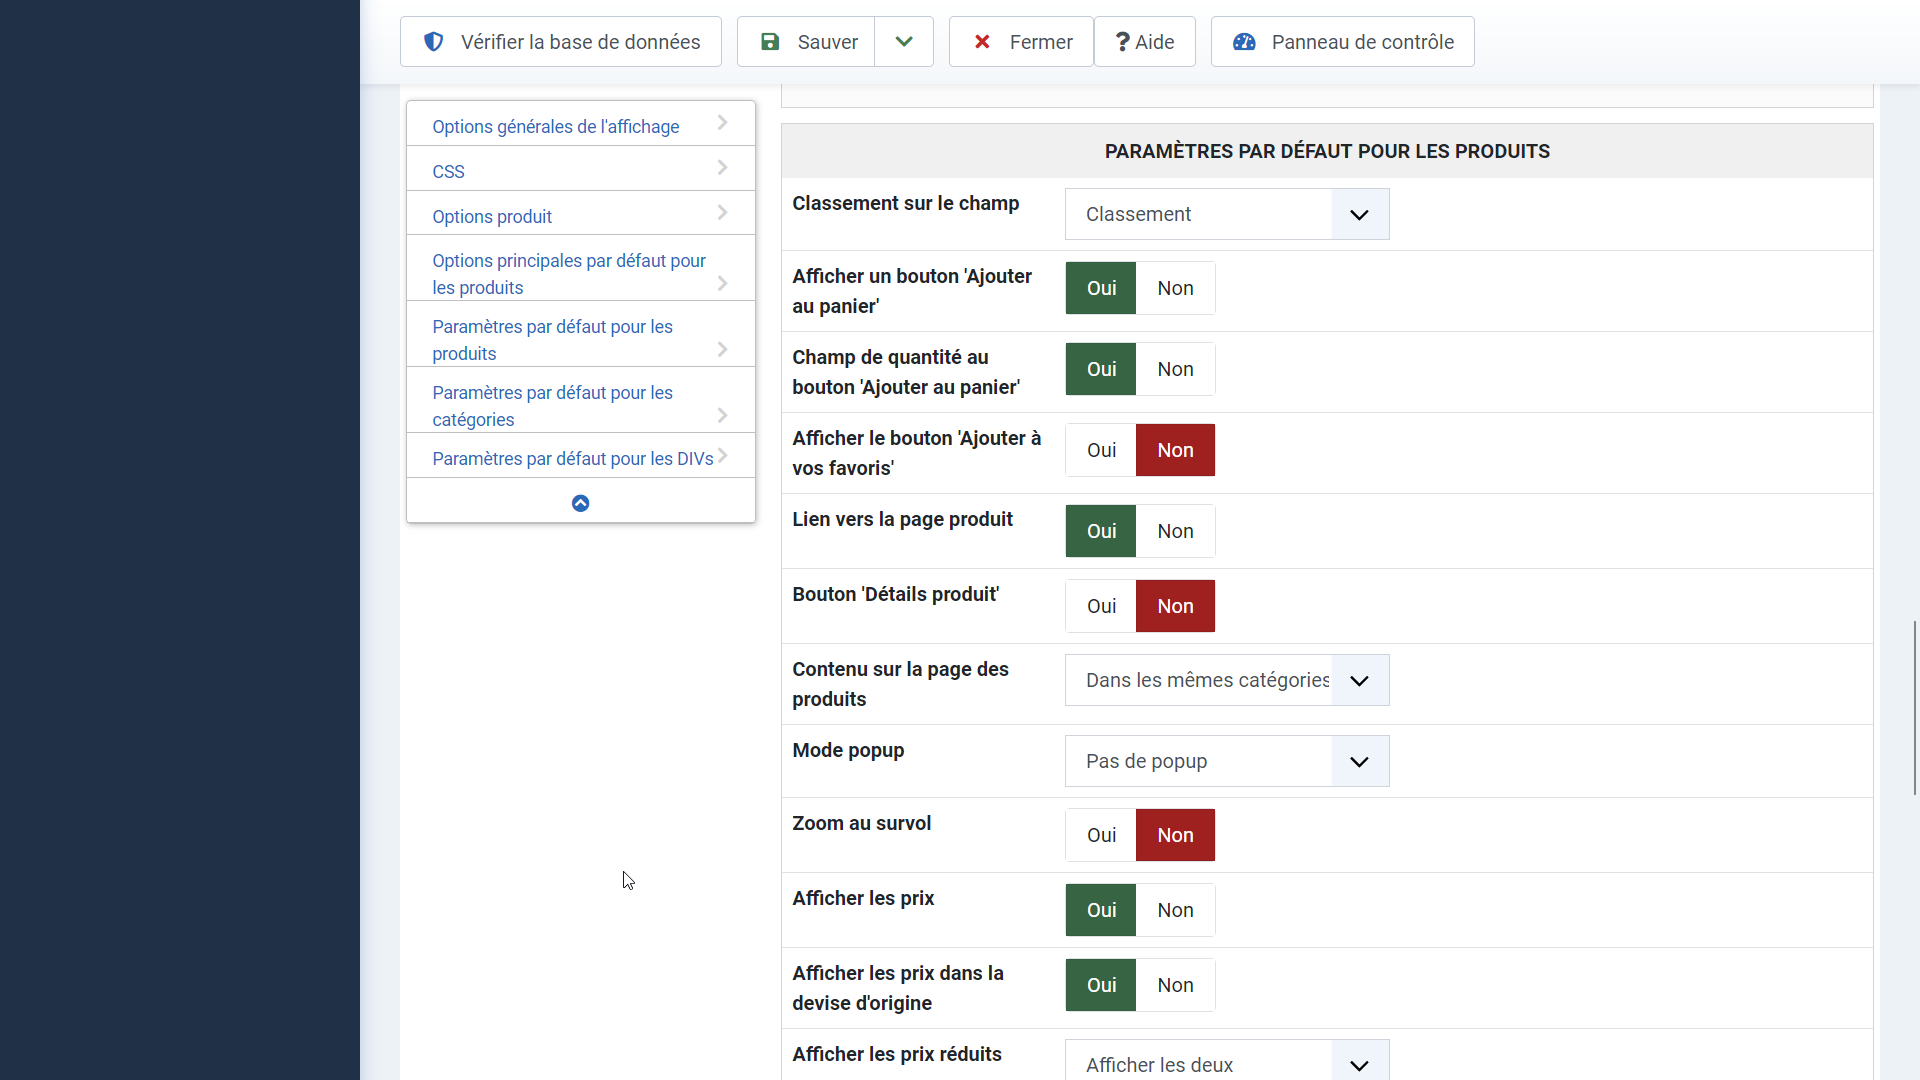The width and height of the screenshot is (1920, 1080).
Task: Set Bouton 'Détails produit' to Oui
Action: click(1101, 606)
